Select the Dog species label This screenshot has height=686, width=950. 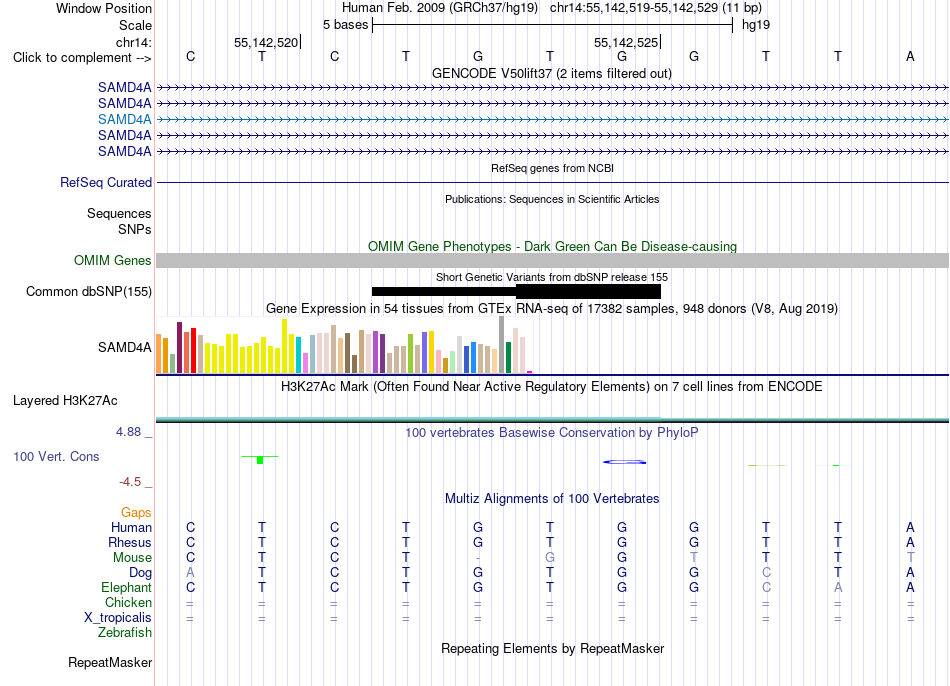coord(141,573)
